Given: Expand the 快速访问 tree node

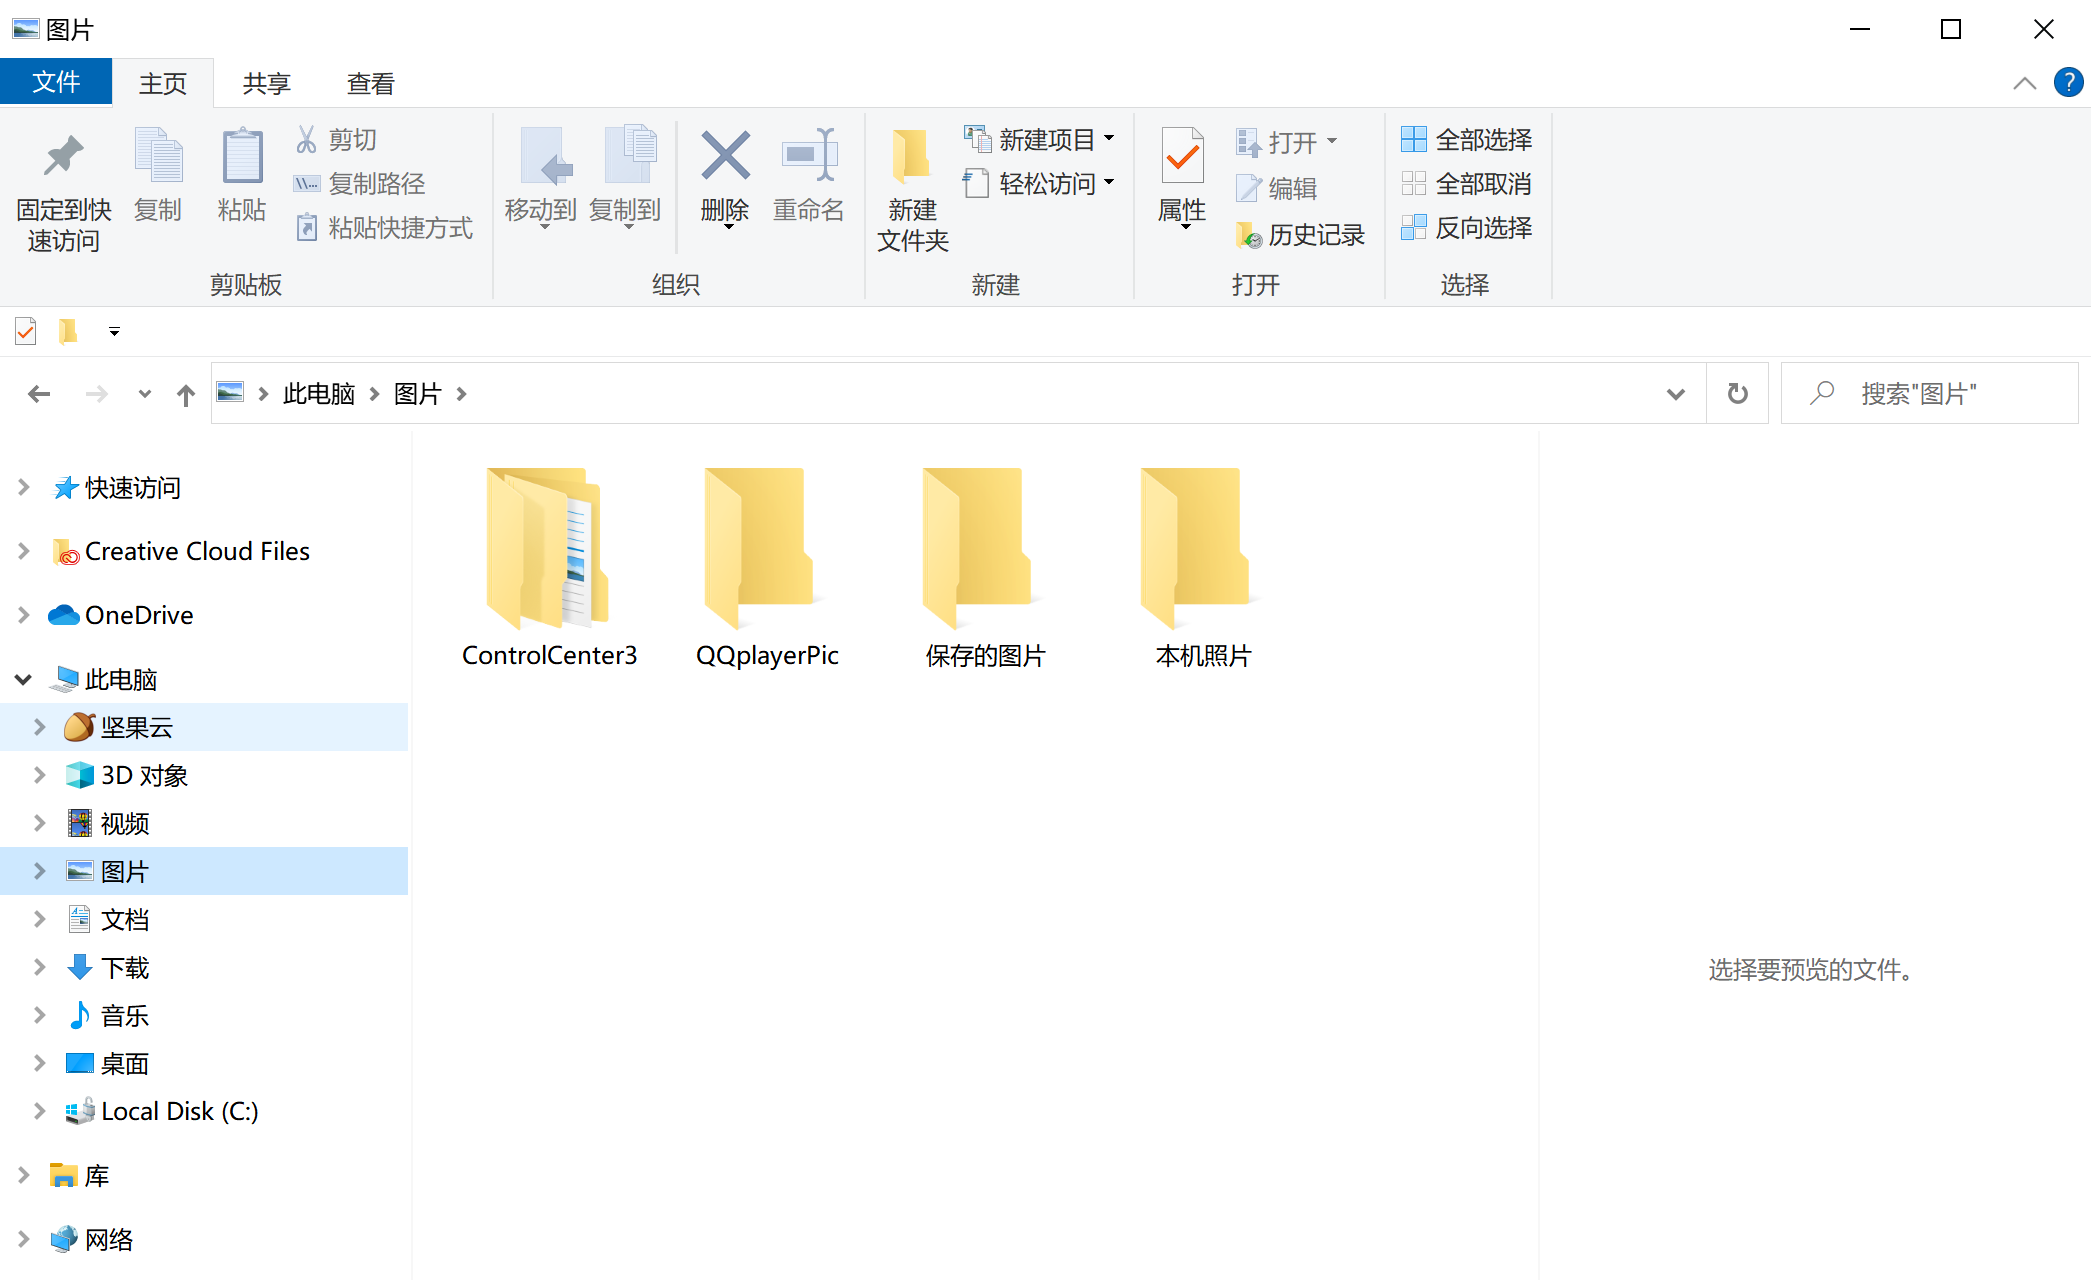Looking at the screenshot, I should click(x=23, y=488).
